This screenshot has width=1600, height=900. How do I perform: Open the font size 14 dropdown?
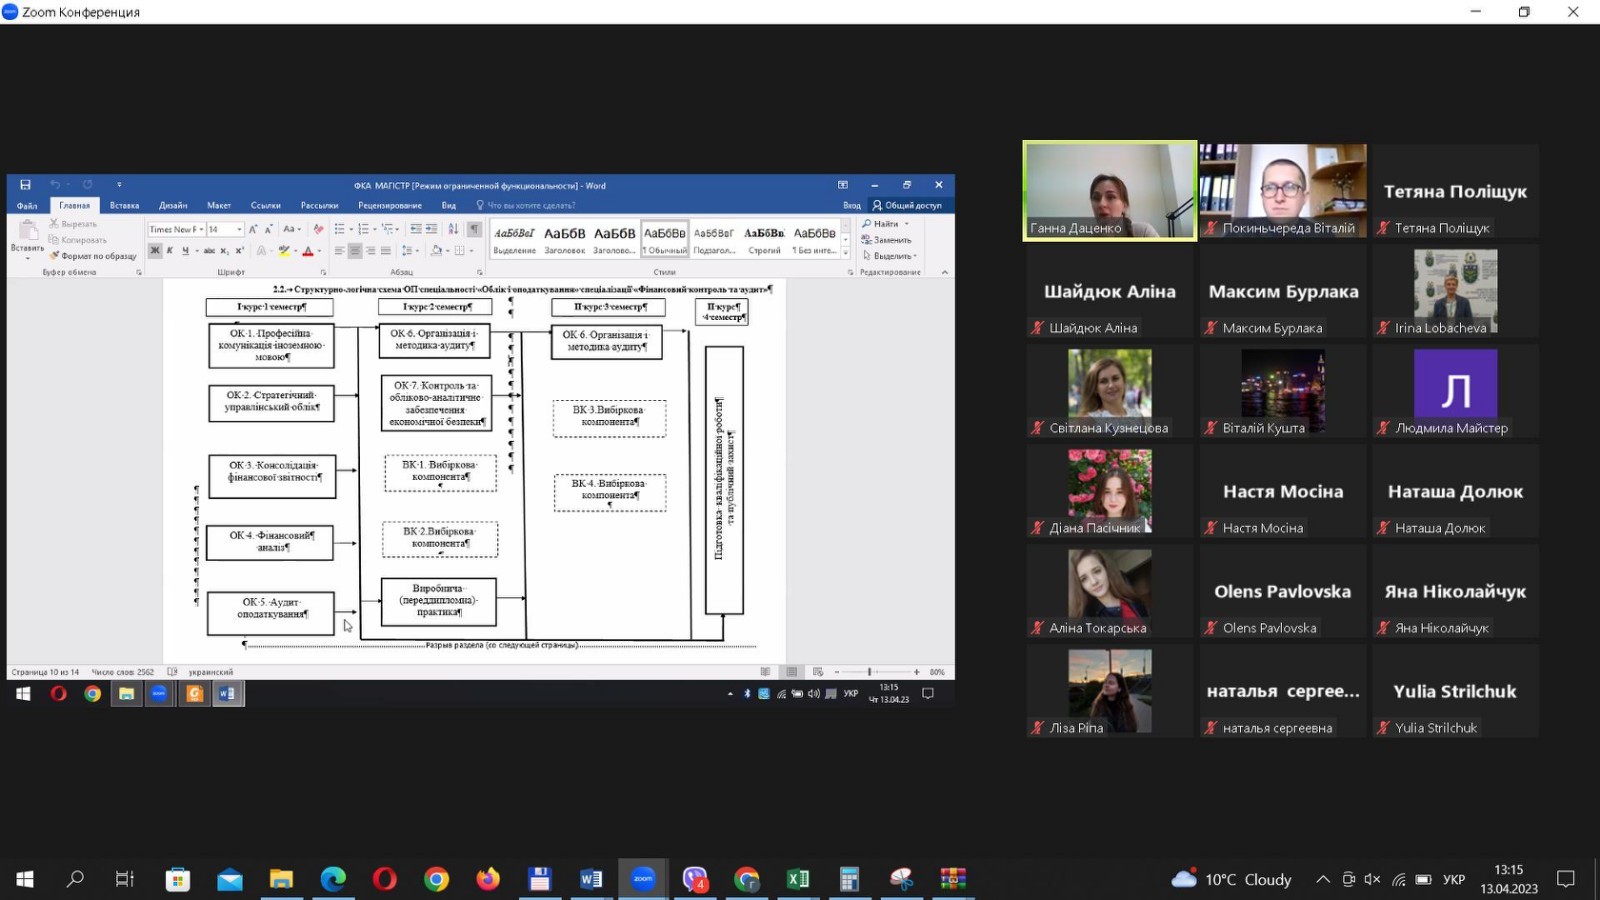239,229
